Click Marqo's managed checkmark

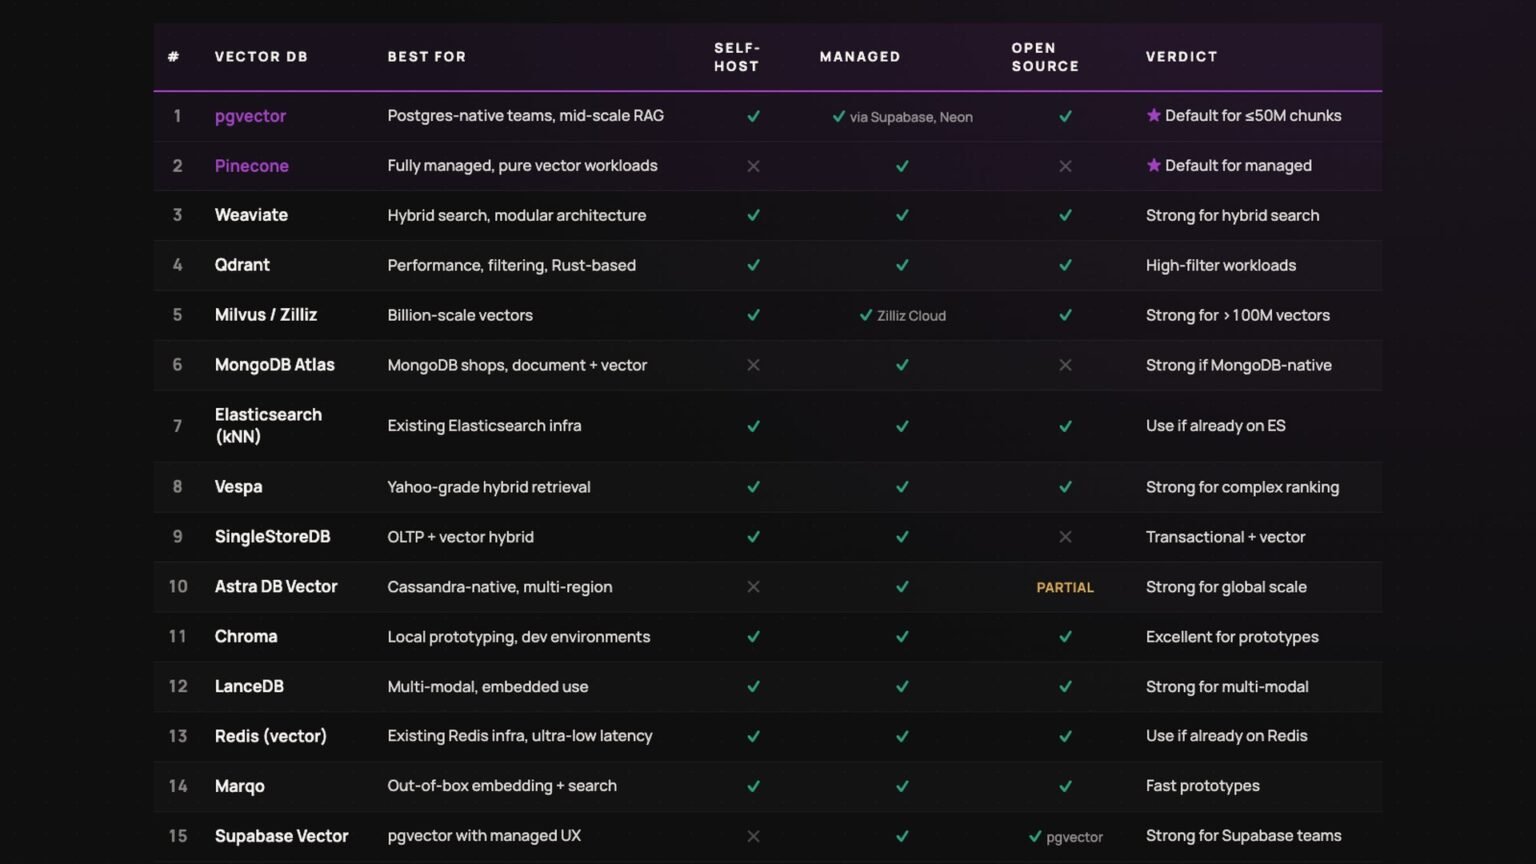coord(902,786)
